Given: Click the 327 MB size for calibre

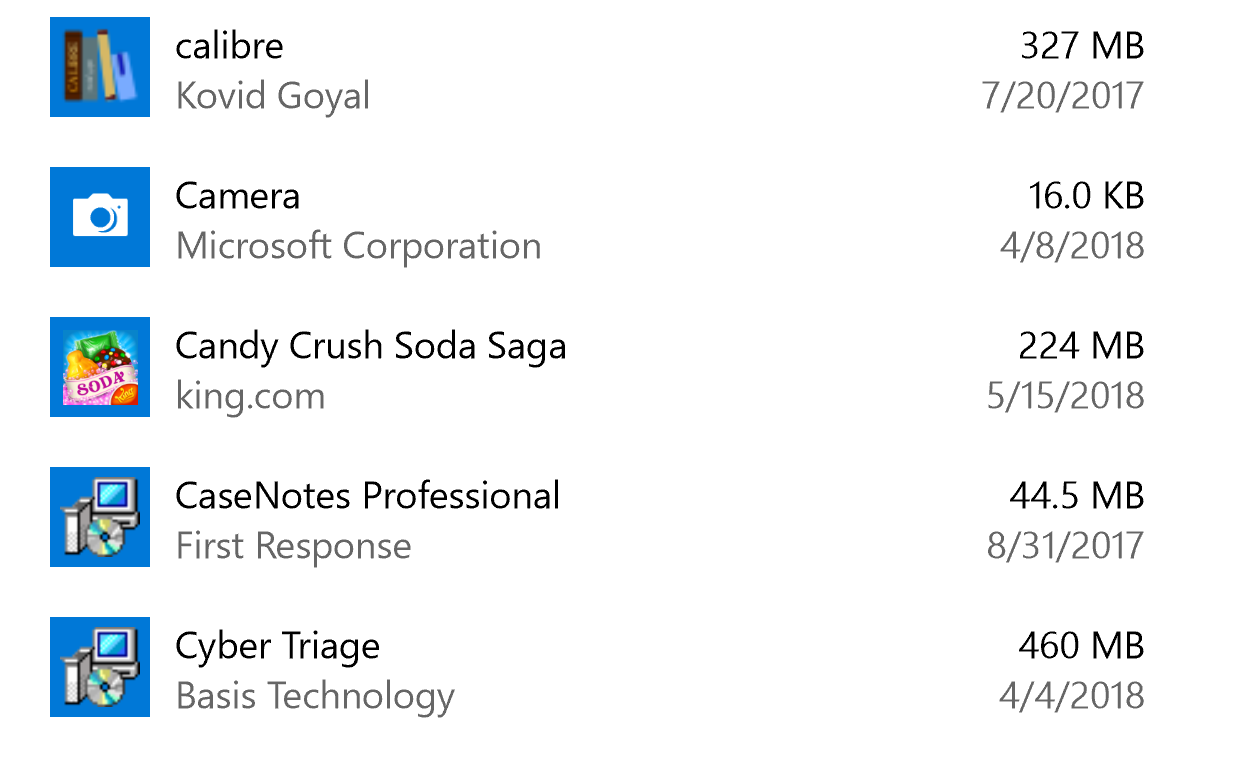Looking at the screenshot, I should tap(1081, 46).
